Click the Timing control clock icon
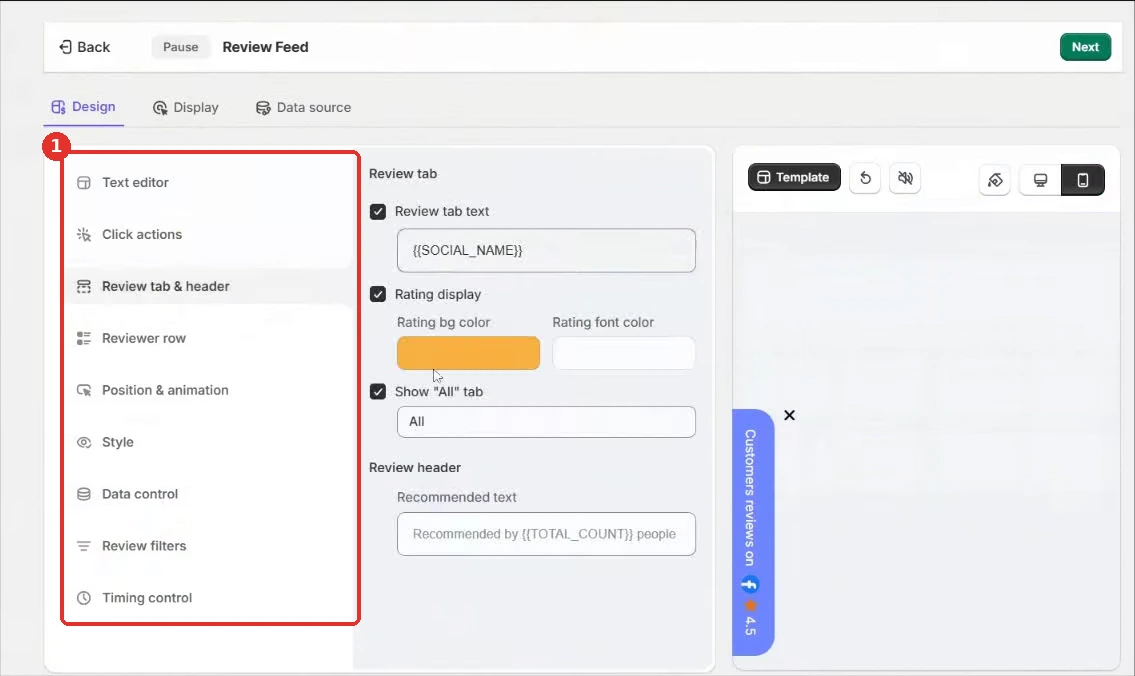This screenshot has height=676, width=1135. pyautogui.click(x=84, y=598)
